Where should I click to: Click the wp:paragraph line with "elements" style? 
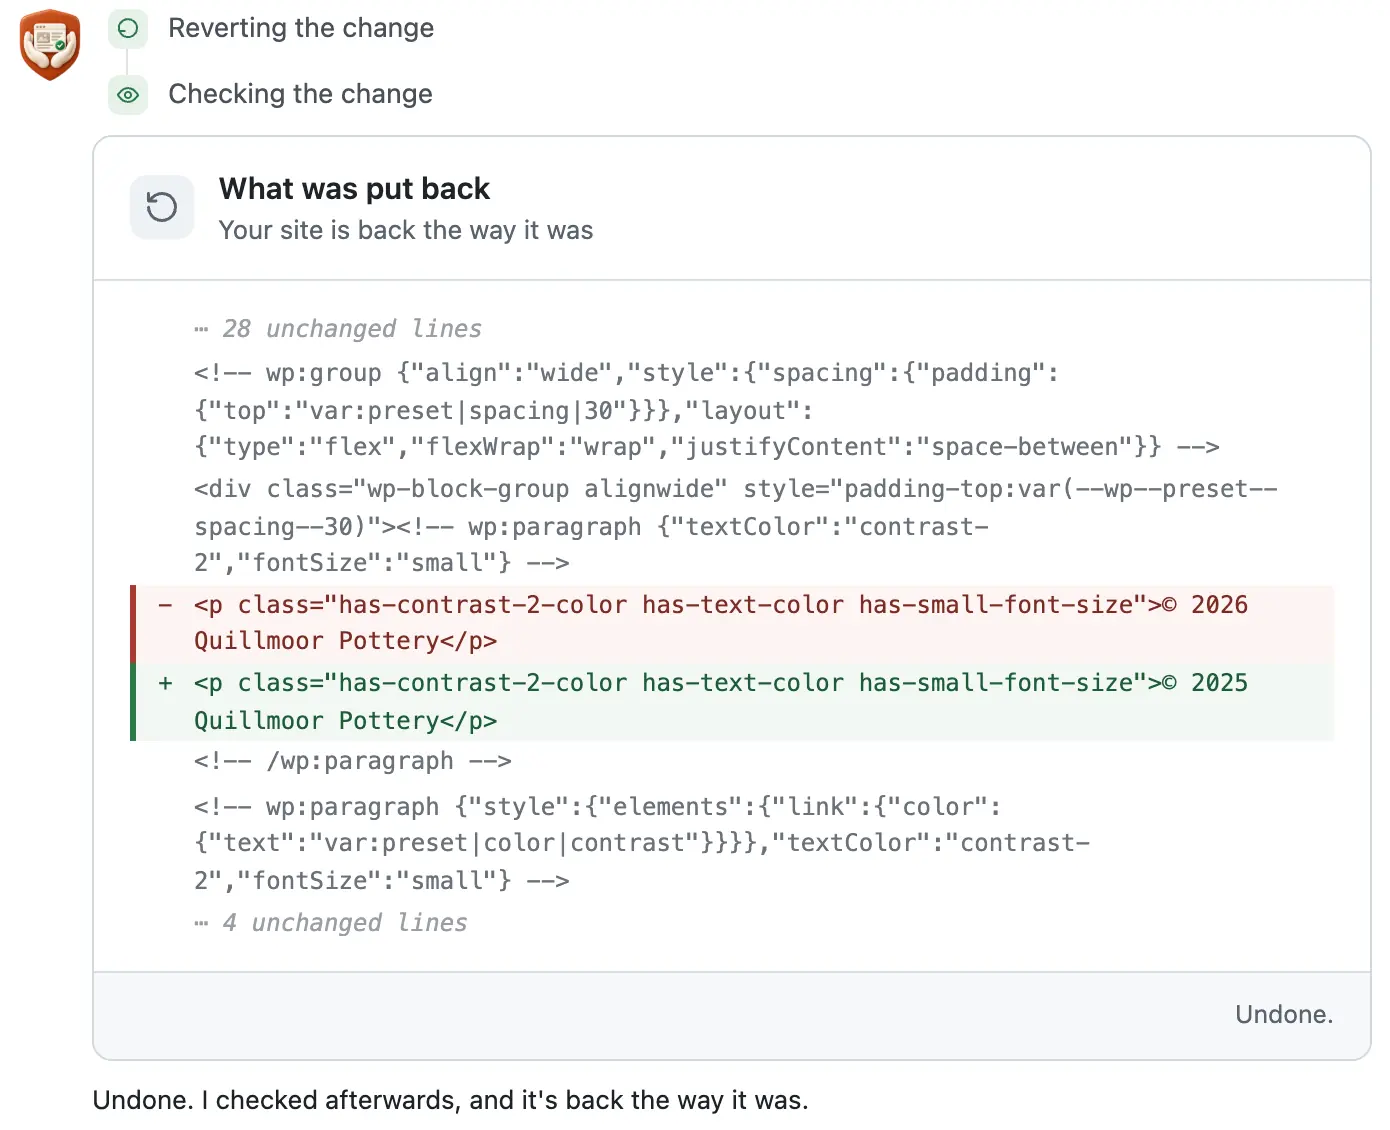point(642,843)
